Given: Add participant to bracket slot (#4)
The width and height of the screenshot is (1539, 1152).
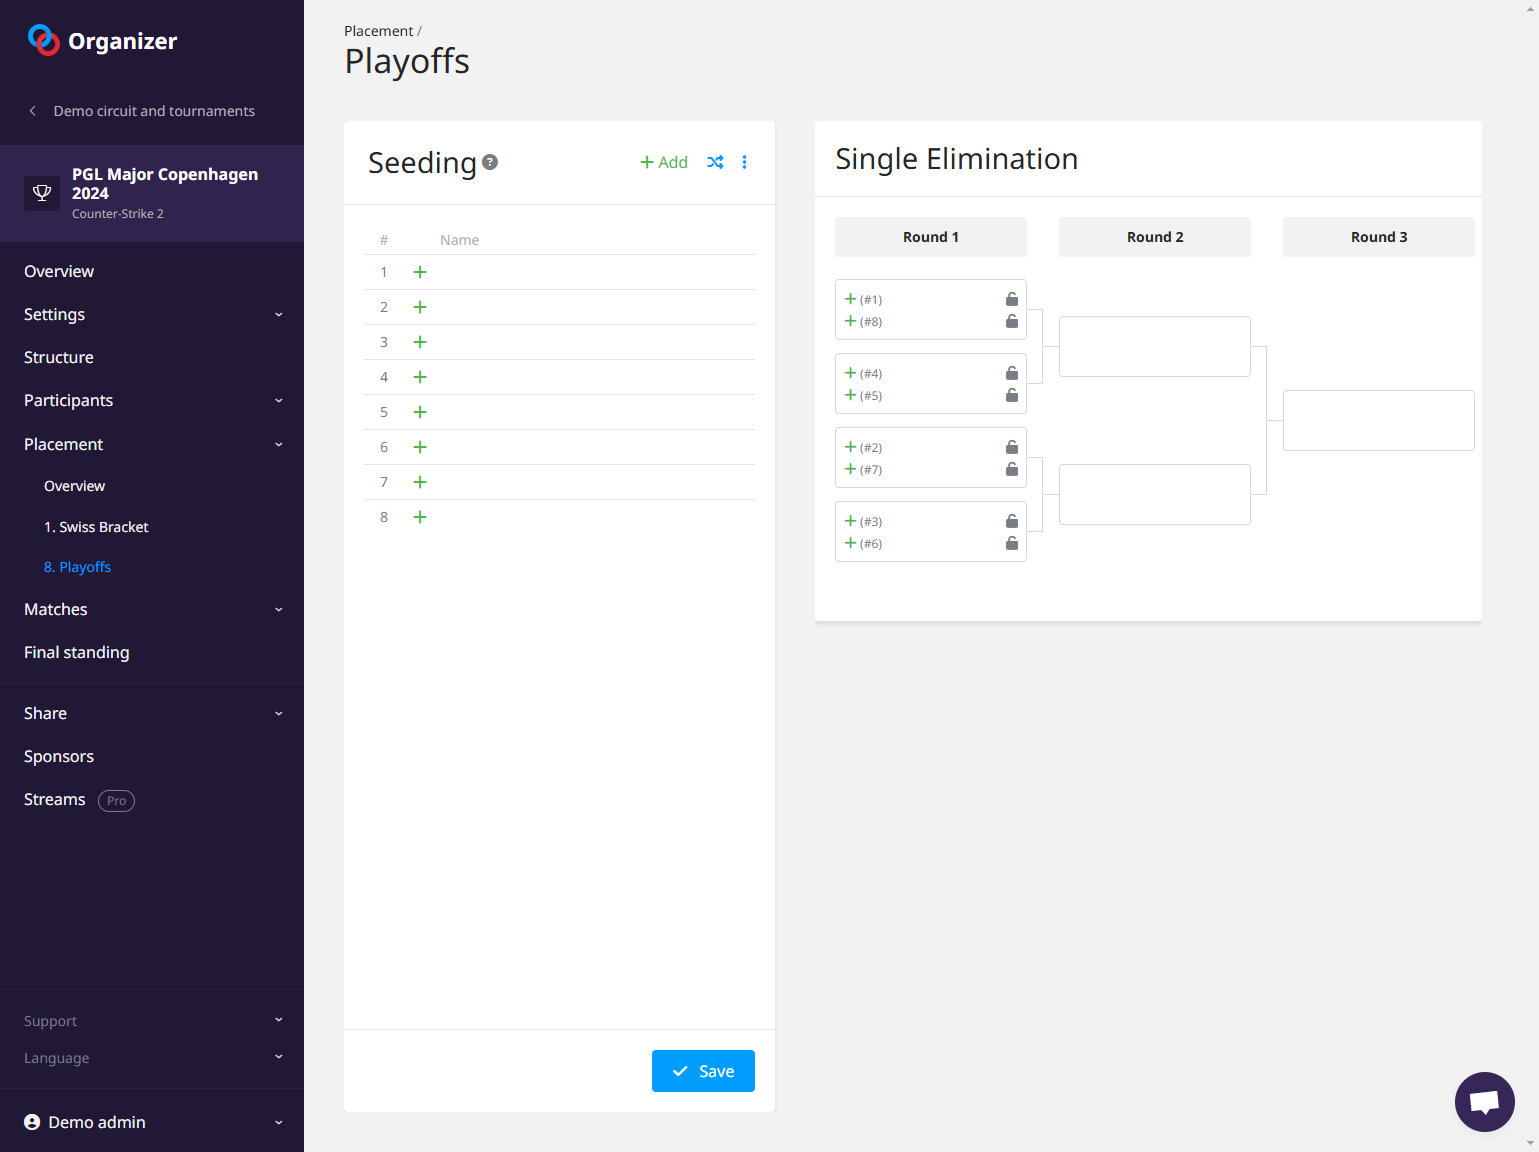Looking at the screenshot, I should tap(851, 373).
